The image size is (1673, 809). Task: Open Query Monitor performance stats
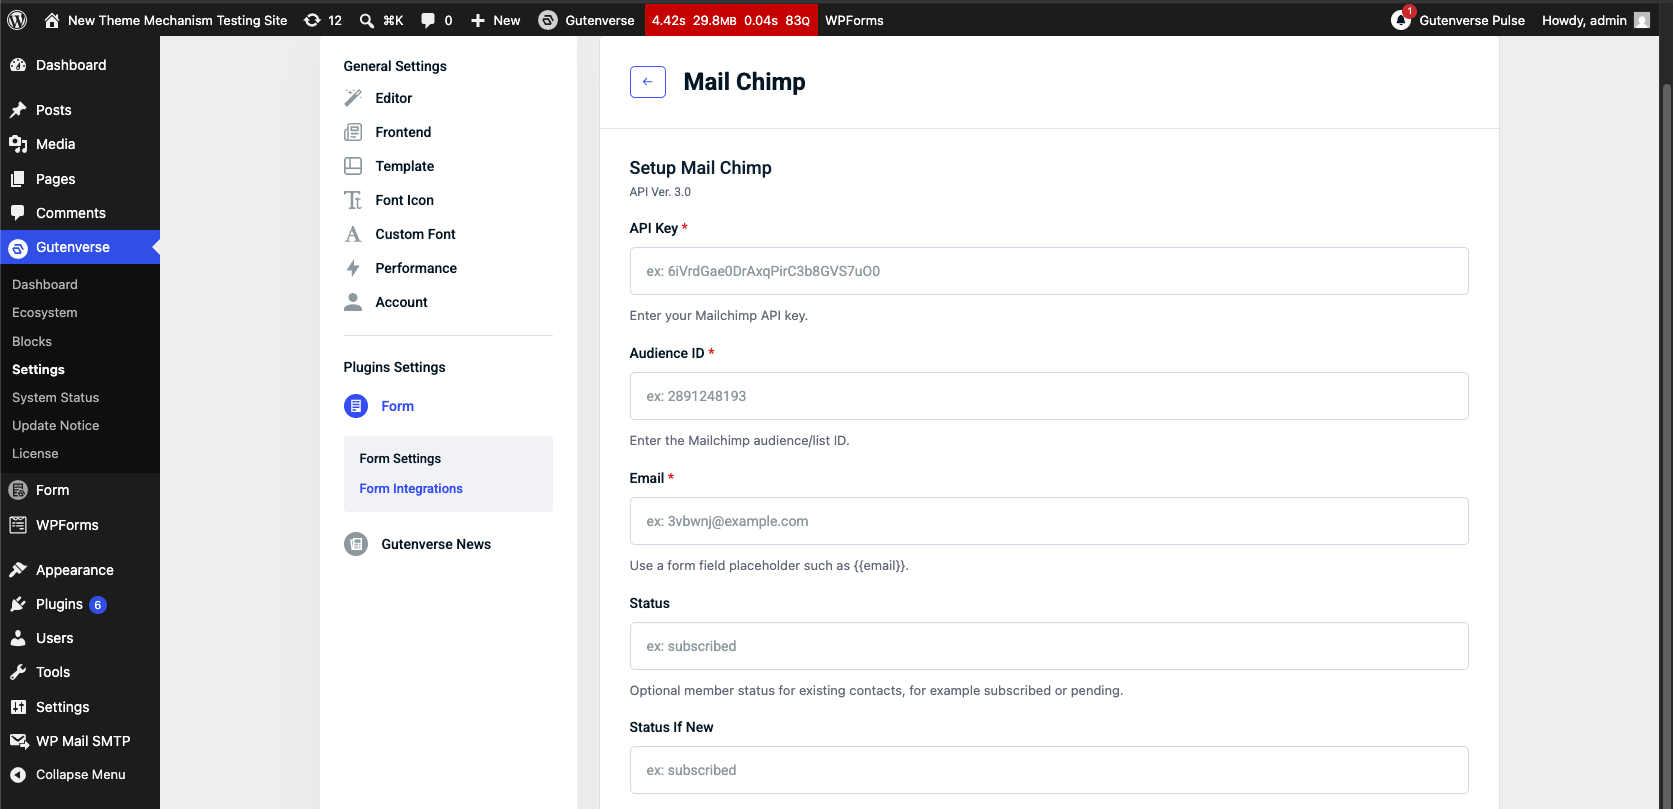(x=731, y=20)
